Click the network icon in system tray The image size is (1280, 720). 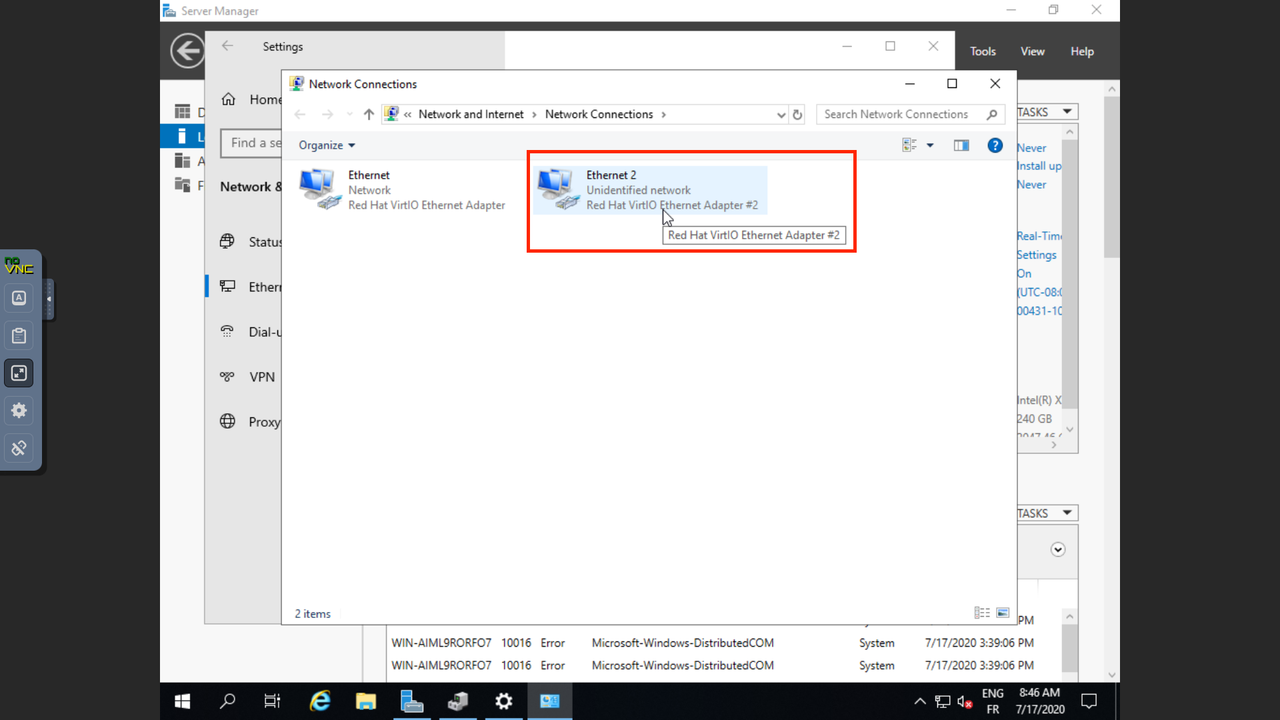click(943, 702)
